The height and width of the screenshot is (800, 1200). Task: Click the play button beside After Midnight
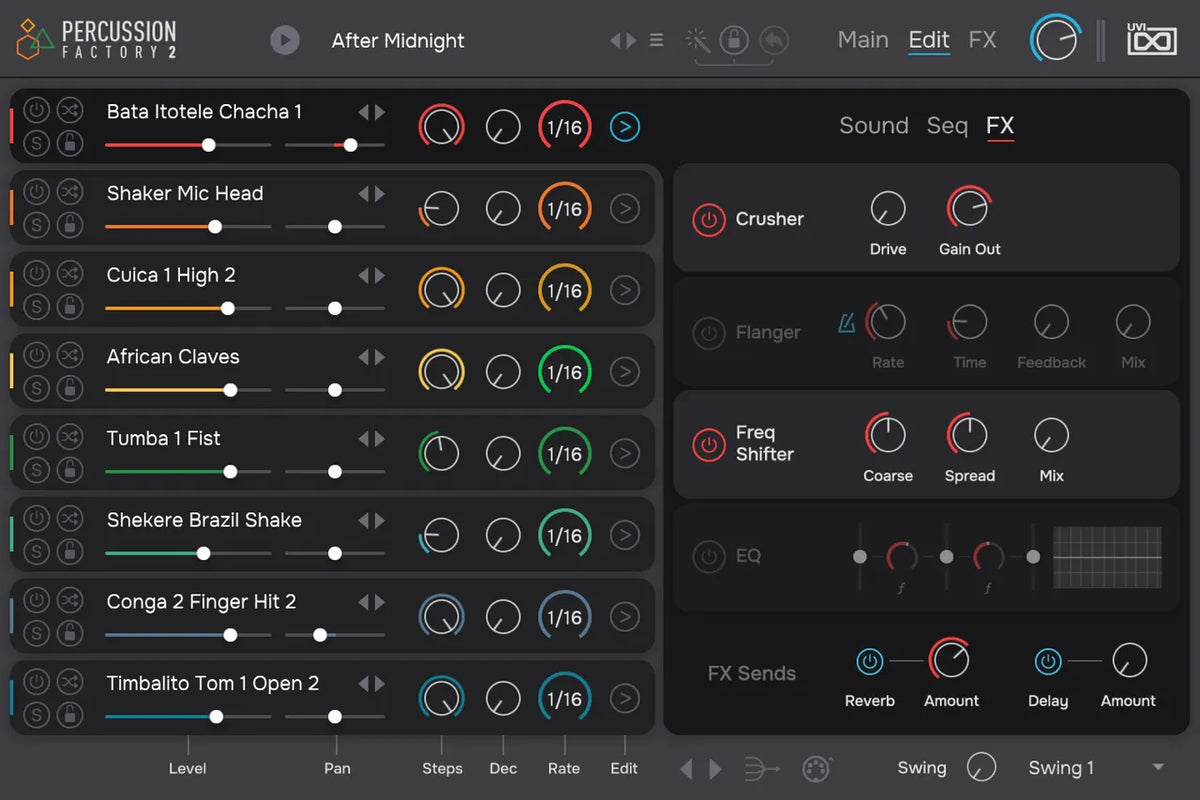[285, 40]
